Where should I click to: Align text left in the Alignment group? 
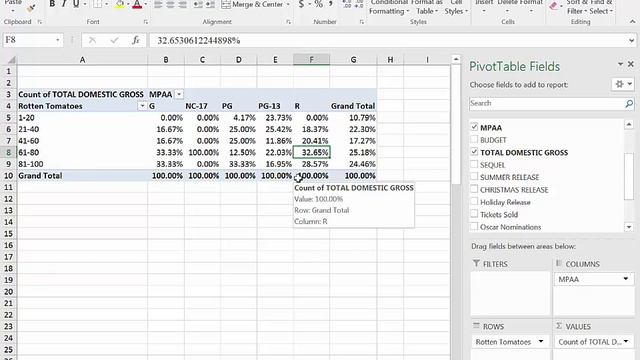tap(158, 4)
